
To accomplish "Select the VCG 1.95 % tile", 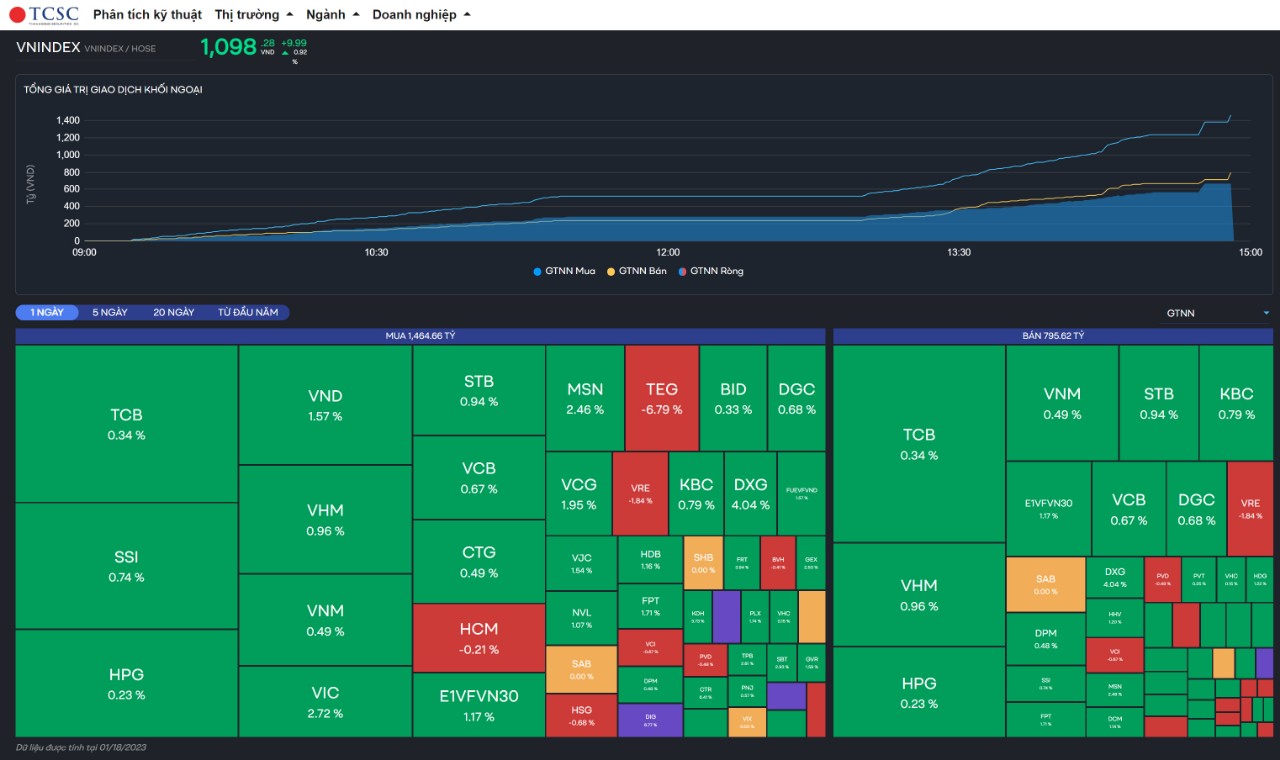I will pyautogui.click(x=578, y=493).
